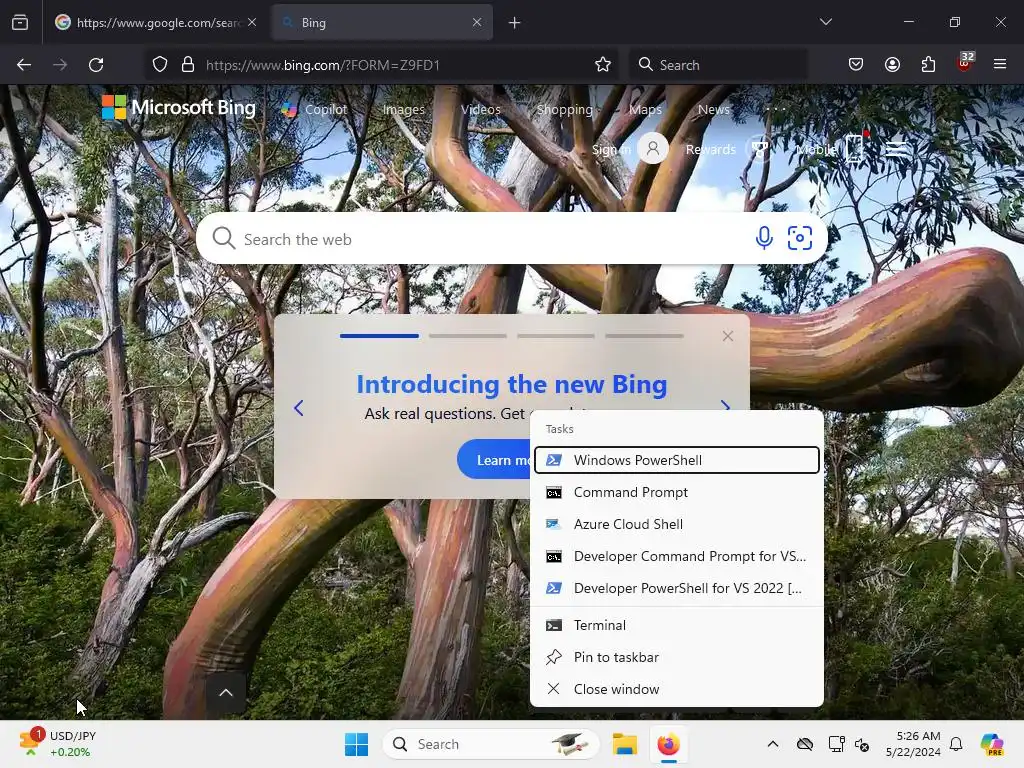This screenshot has width=1024, height=768.
Task: Click the taskbar Search box
Action: click(490, 744)
